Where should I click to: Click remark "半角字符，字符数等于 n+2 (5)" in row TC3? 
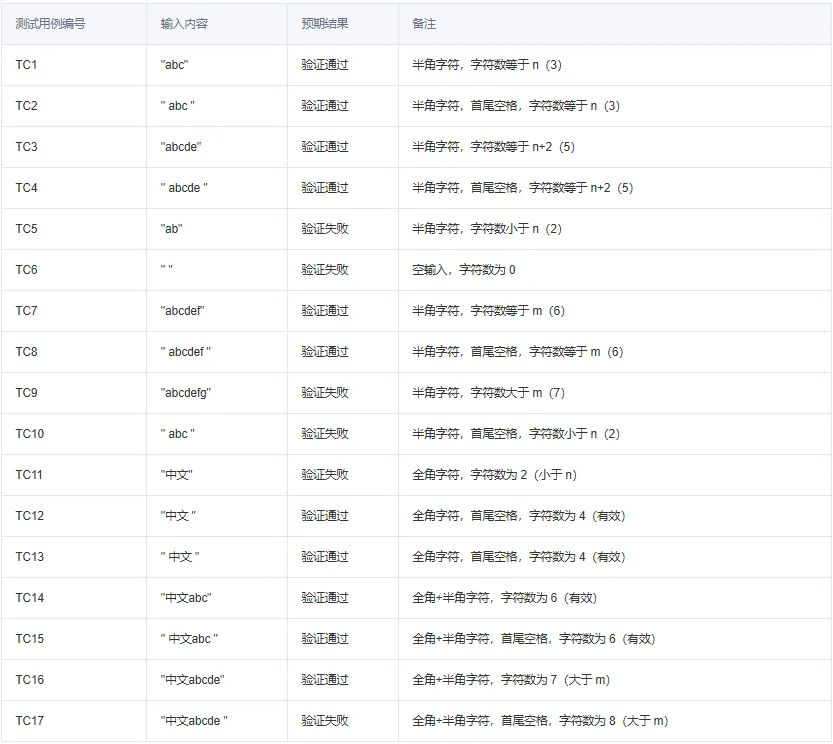(x=494, y=147)
